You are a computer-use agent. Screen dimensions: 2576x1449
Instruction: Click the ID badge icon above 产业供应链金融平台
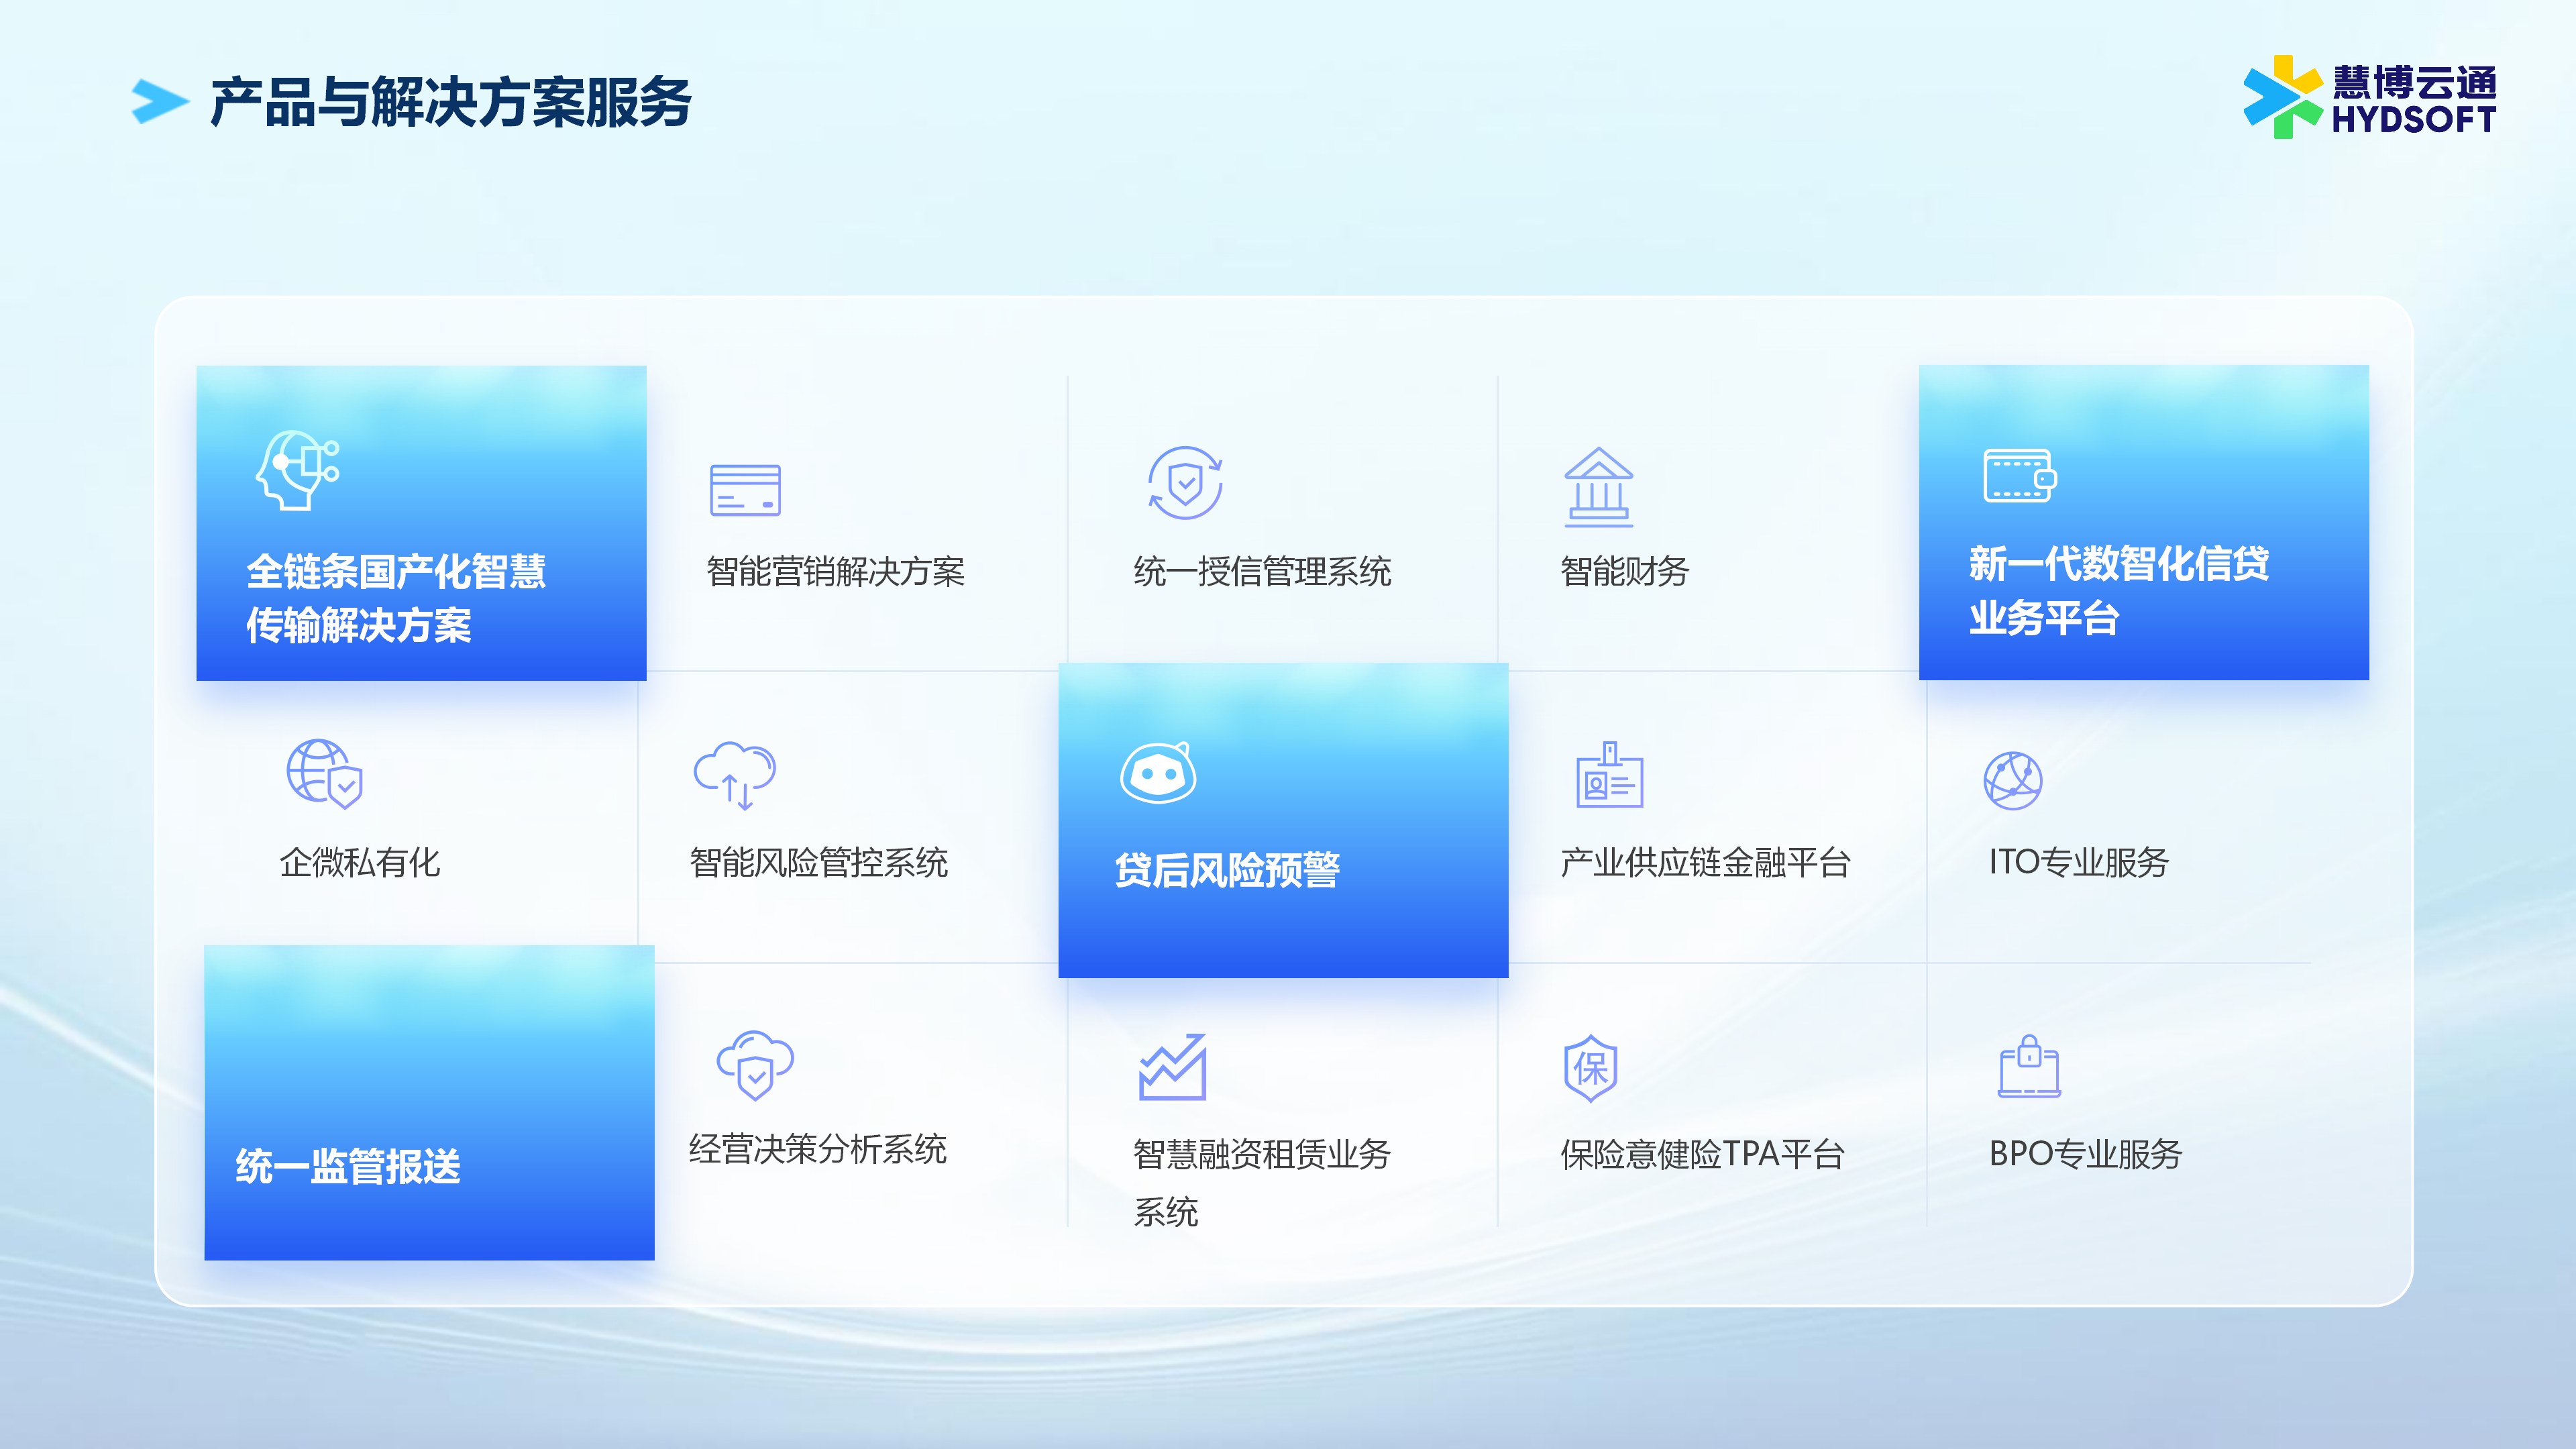pos(1609,775)
